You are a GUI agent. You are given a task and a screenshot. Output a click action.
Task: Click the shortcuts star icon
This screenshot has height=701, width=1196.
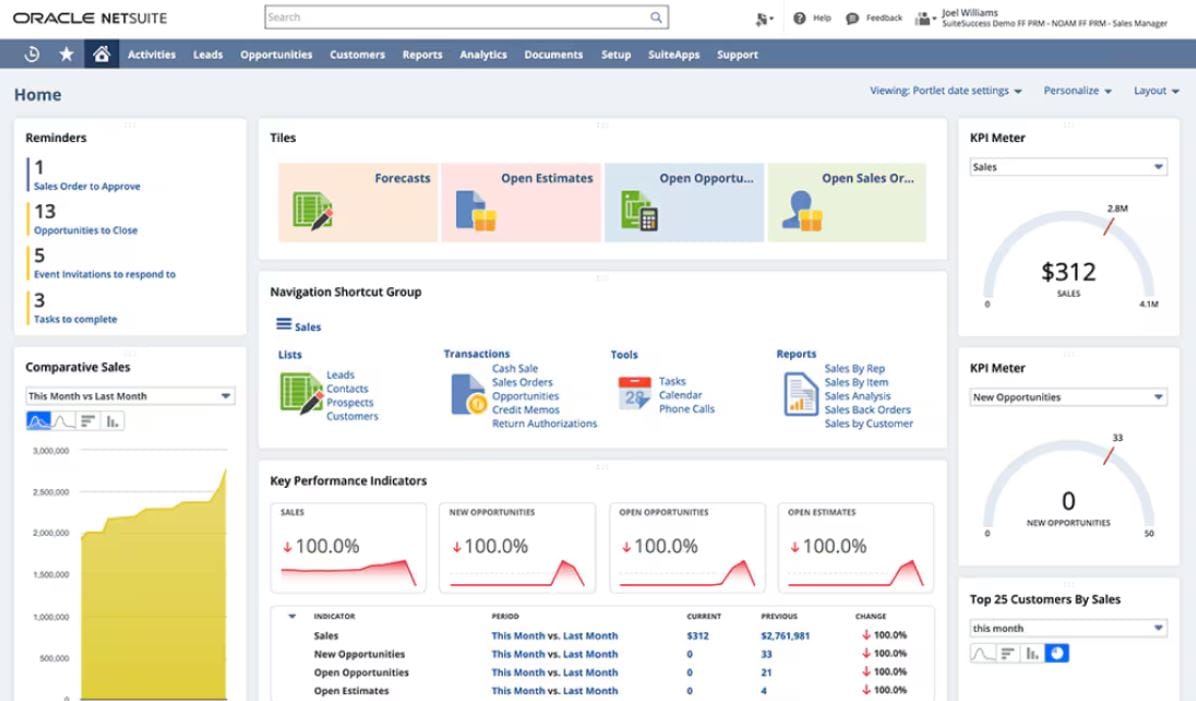click(x=66, y=54)
